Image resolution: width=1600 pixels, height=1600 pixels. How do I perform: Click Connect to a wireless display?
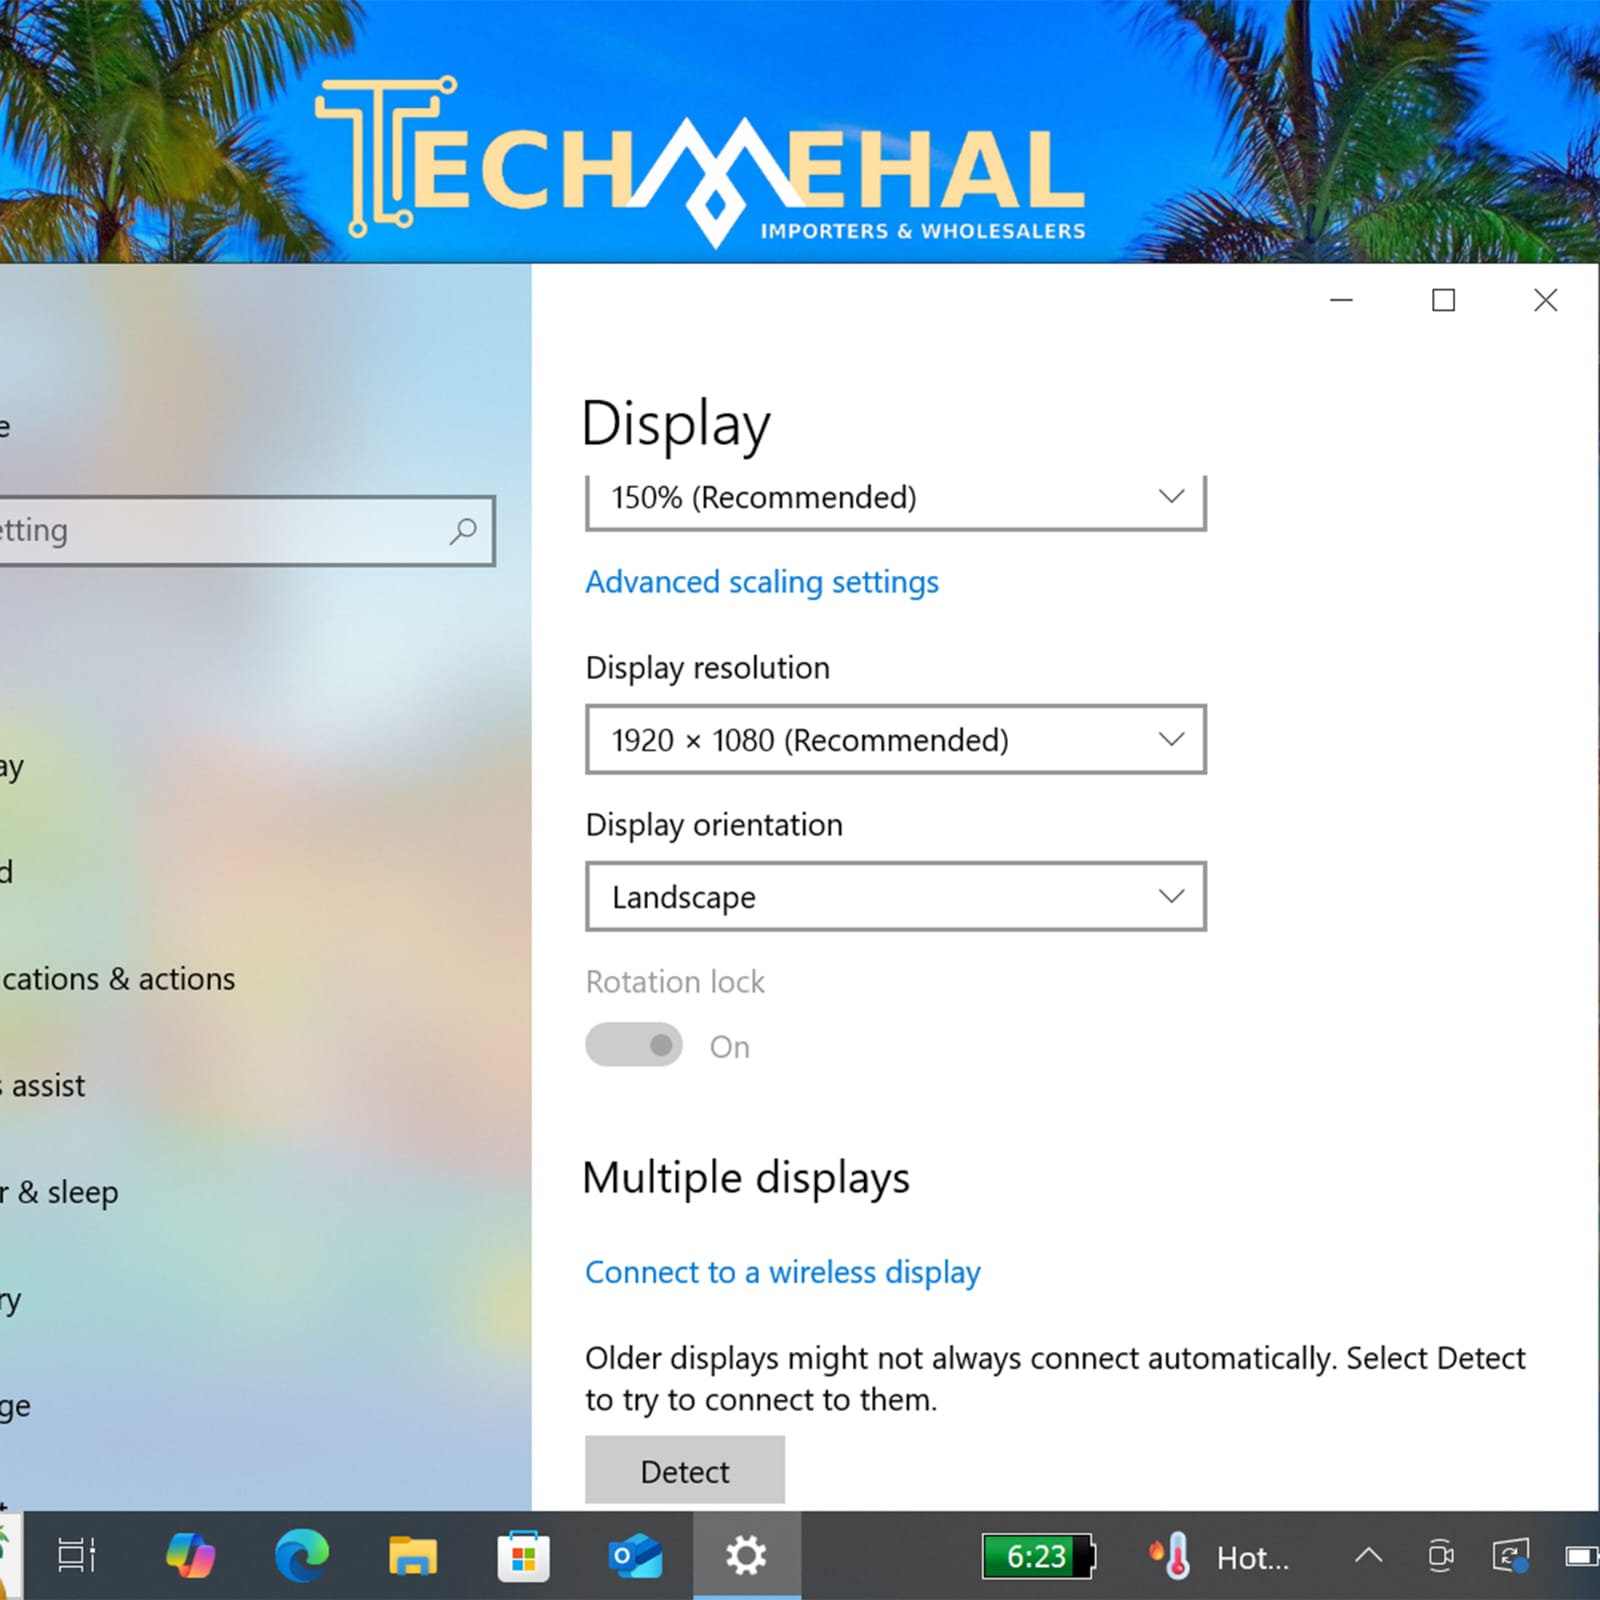point(783,1273)
